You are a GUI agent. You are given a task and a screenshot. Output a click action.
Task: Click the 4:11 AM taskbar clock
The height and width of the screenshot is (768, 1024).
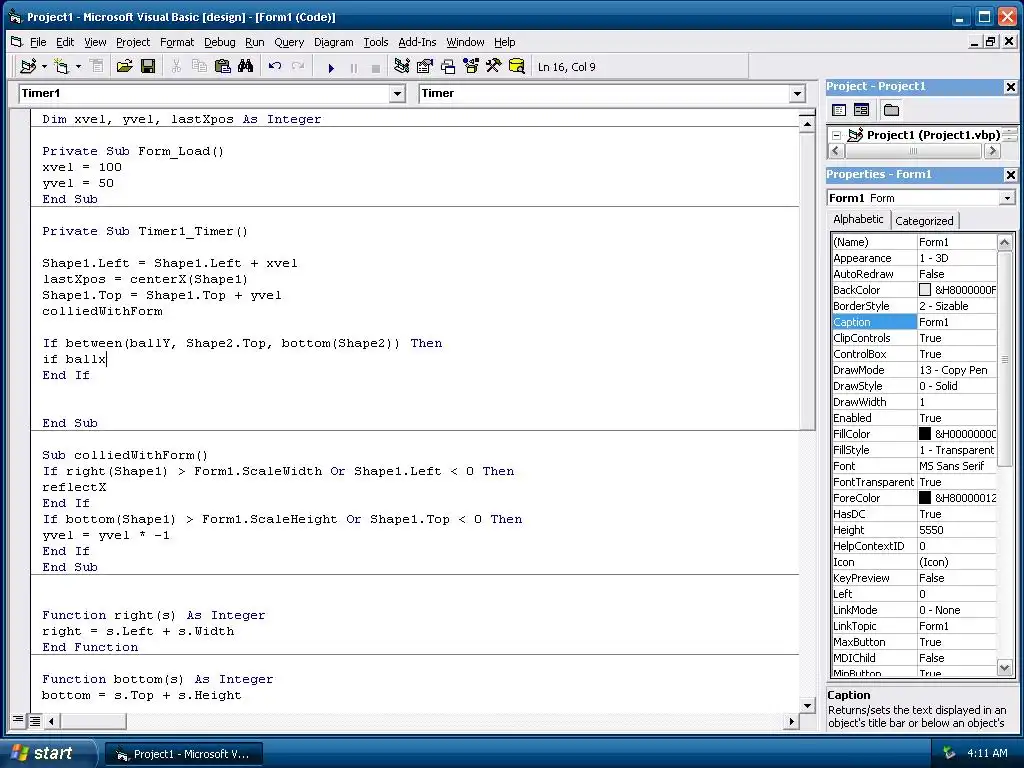coord(987,754)
